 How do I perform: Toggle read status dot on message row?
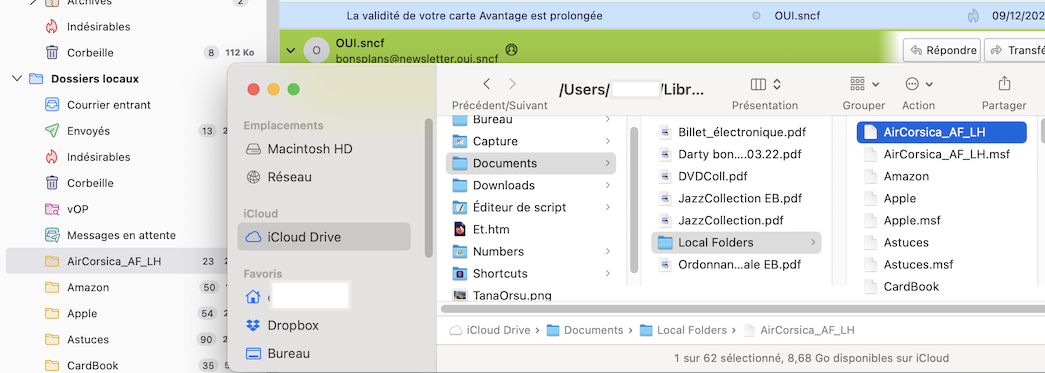(x=756, y=15)
